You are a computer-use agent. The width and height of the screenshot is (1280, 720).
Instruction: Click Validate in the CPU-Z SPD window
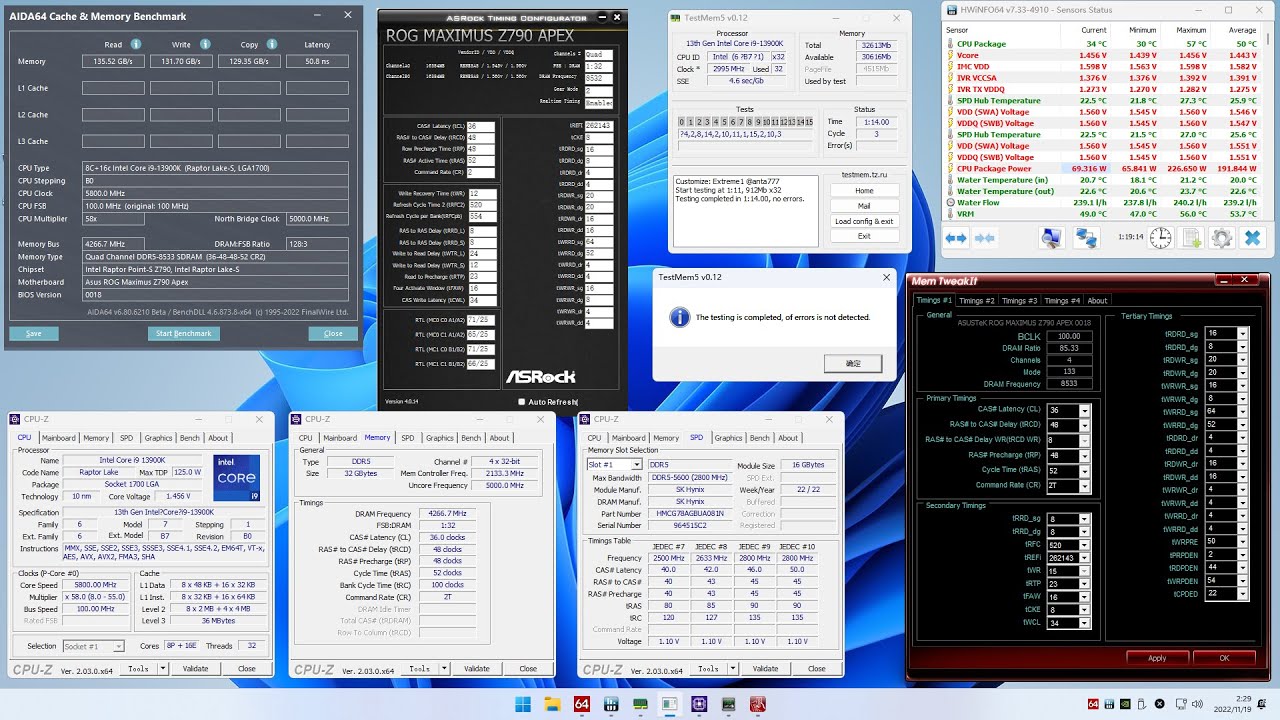click(765, 669)
